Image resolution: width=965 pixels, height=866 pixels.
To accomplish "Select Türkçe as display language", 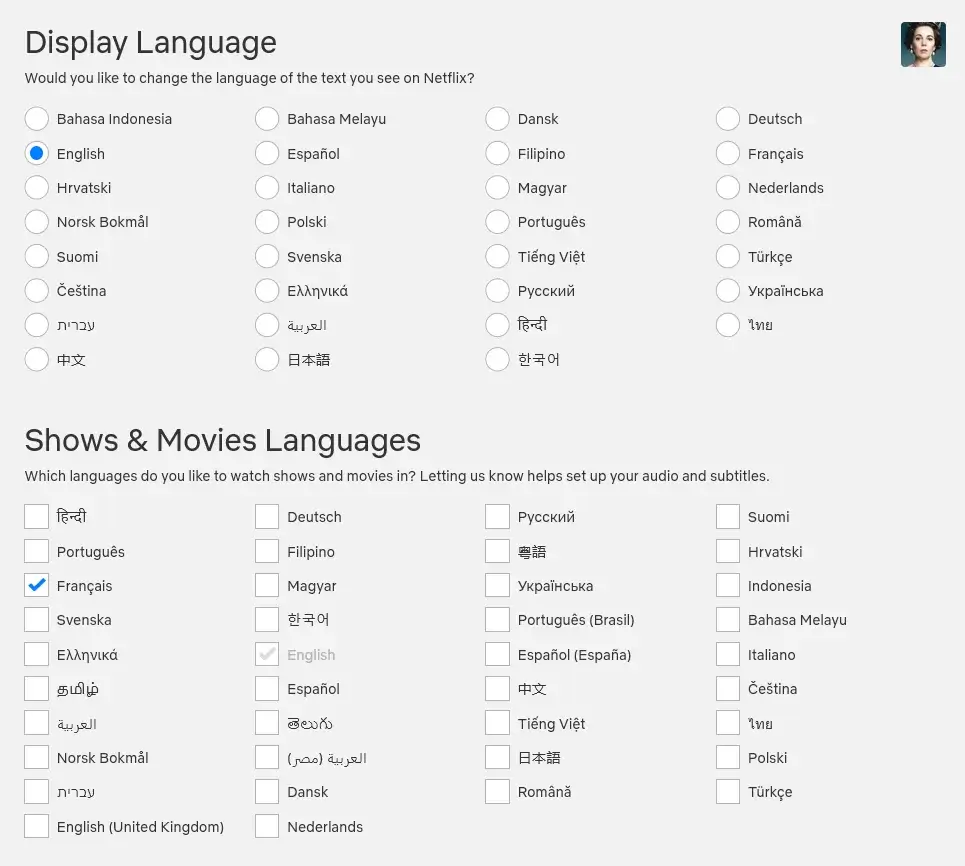I will point(728,256).
